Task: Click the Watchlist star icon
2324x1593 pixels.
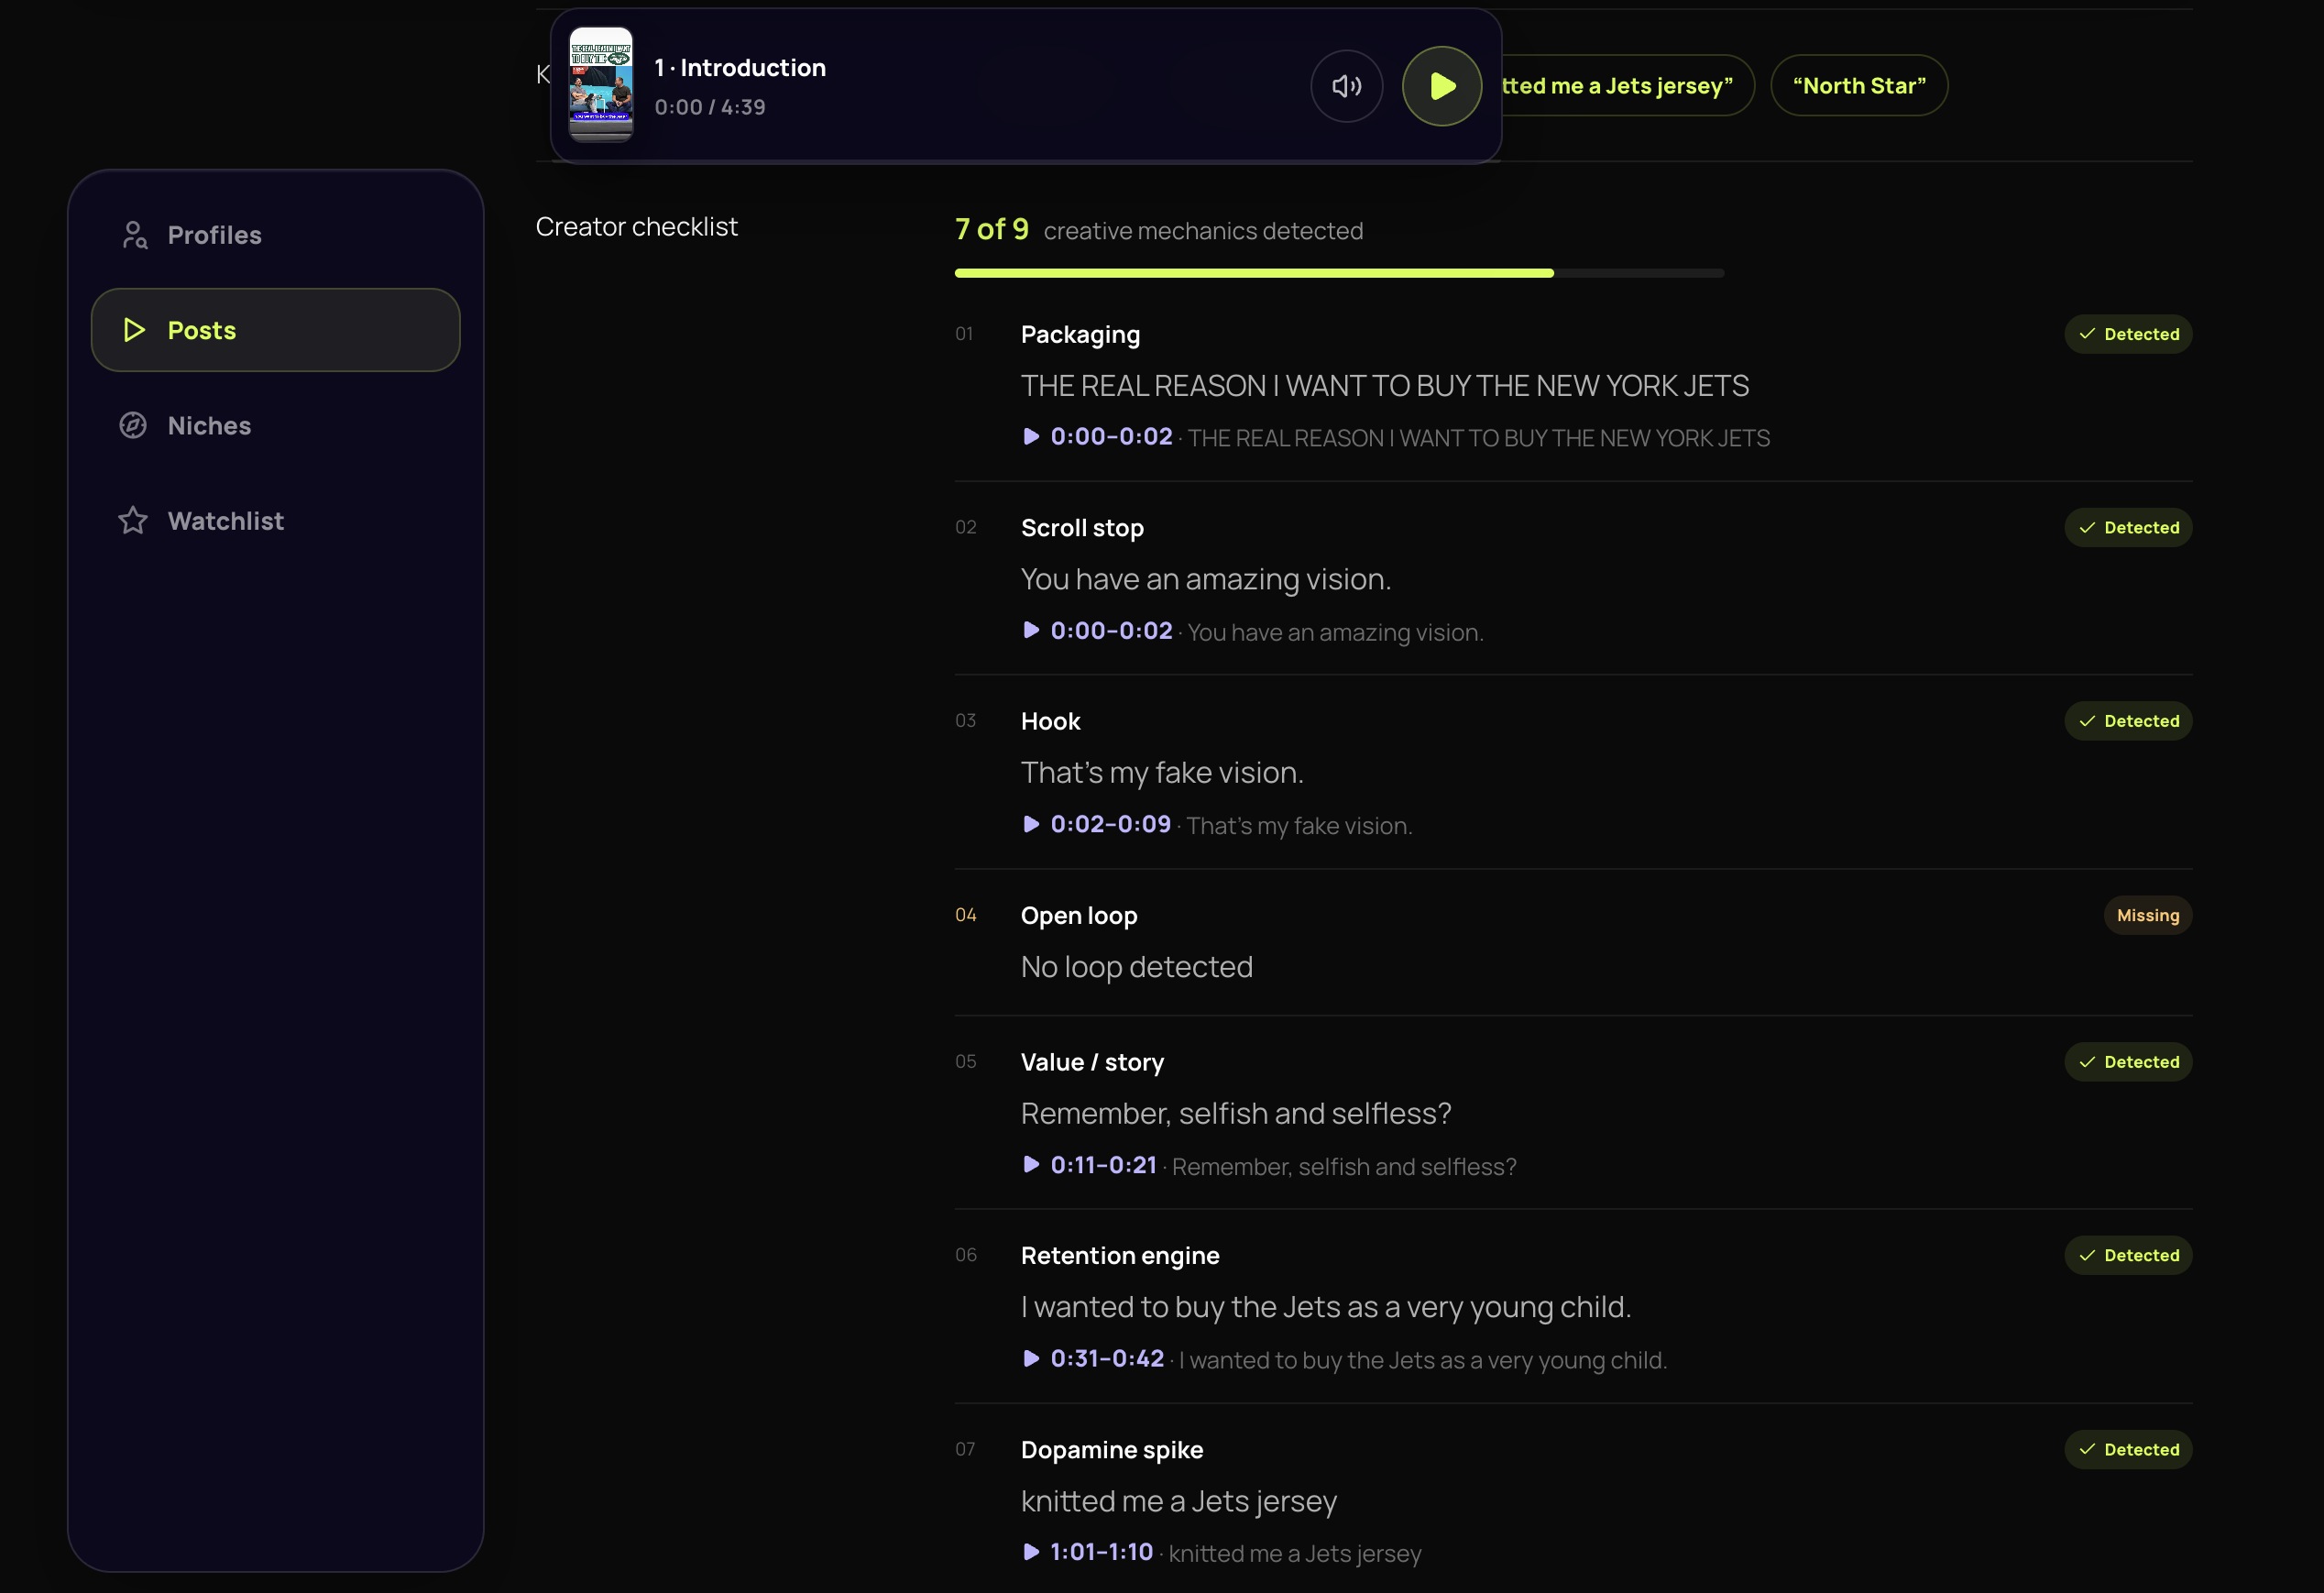Action: [x=133, y=520]
